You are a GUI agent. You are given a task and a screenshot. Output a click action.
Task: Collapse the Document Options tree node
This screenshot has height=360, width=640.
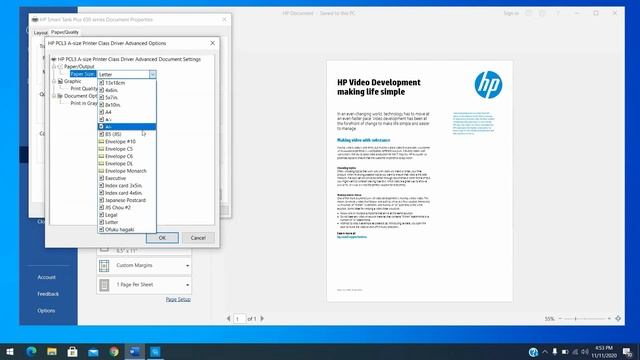54,96
